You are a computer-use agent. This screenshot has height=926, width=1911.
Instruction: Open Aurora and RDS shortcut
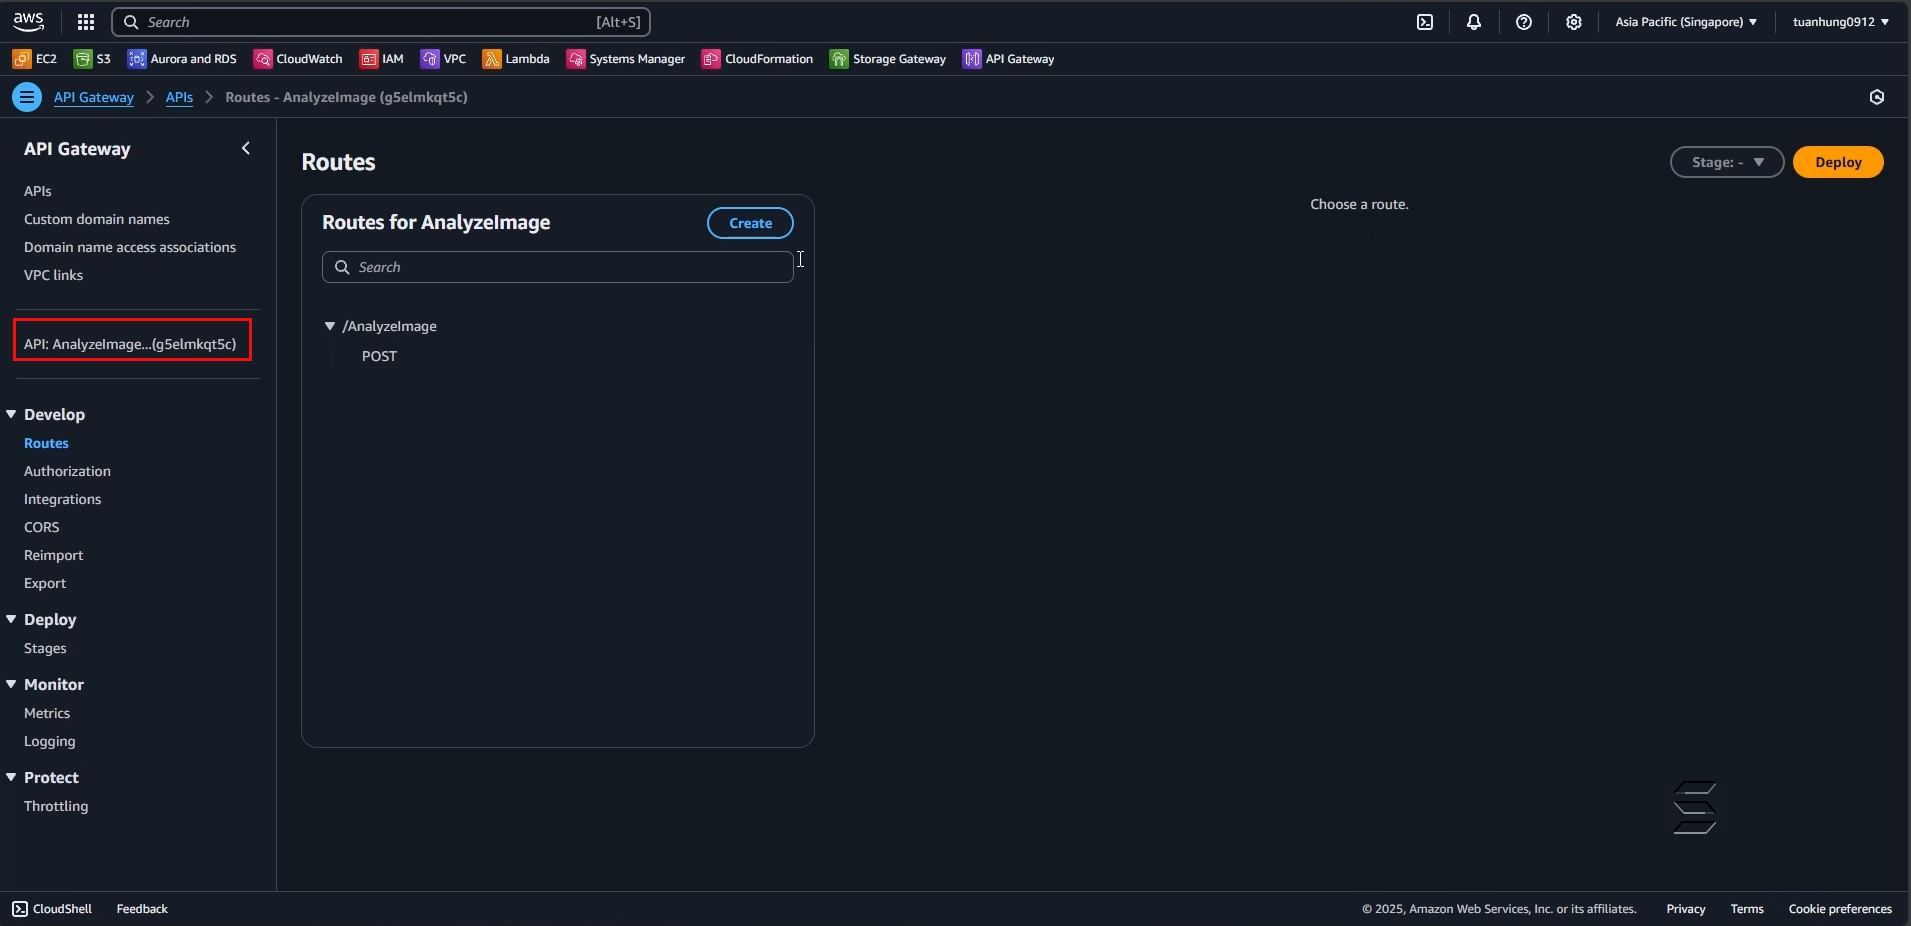point(182,59)
